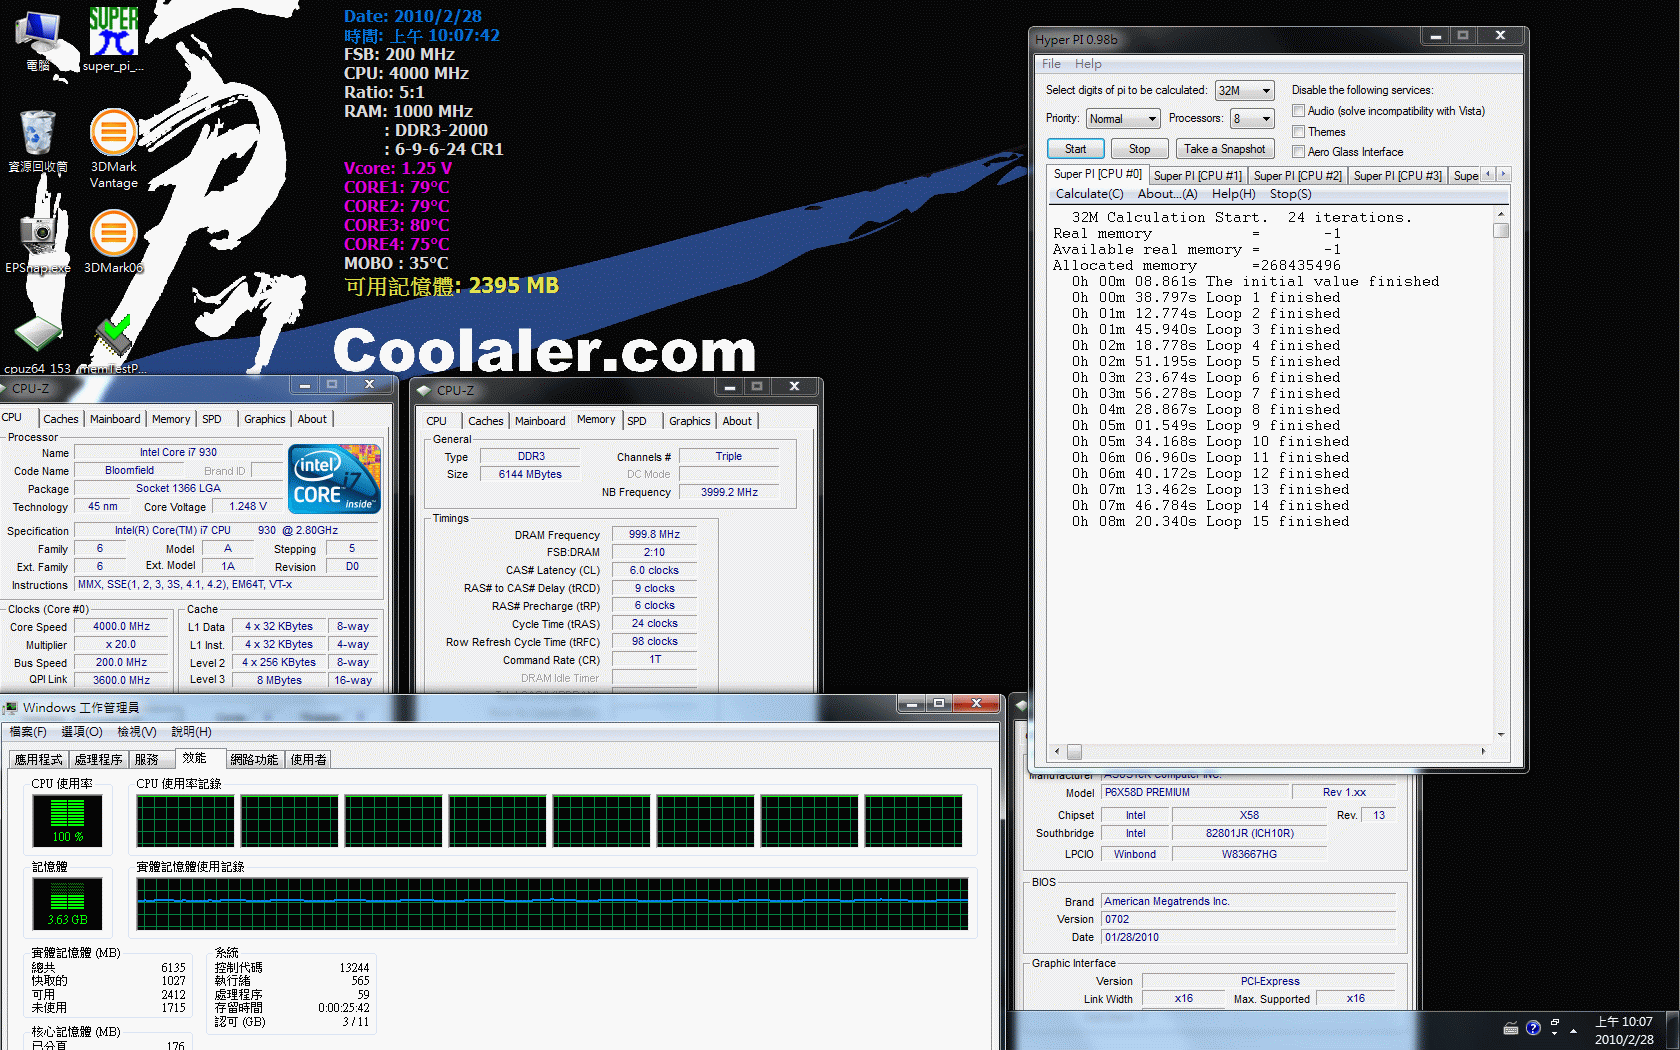Open the super_pi desktop shortcut
The height and width of the screenshot is (1050, 1680).
pyautogui.click(x=113, y=38)
